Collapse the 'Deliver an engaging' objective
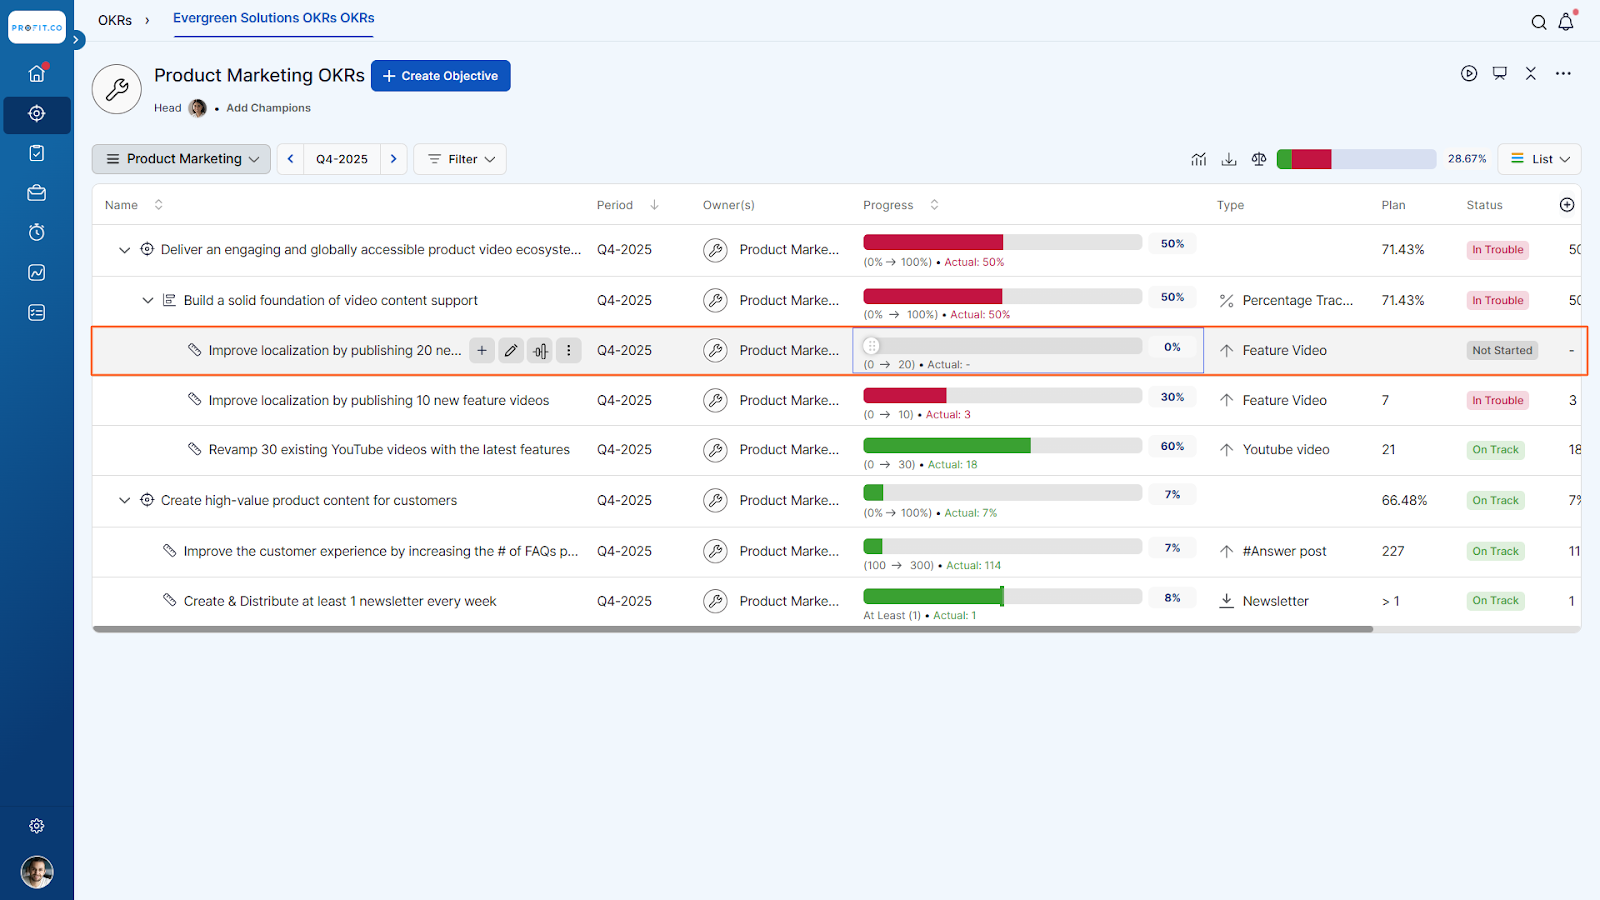The image size is (1600, 900). [124, 250]
